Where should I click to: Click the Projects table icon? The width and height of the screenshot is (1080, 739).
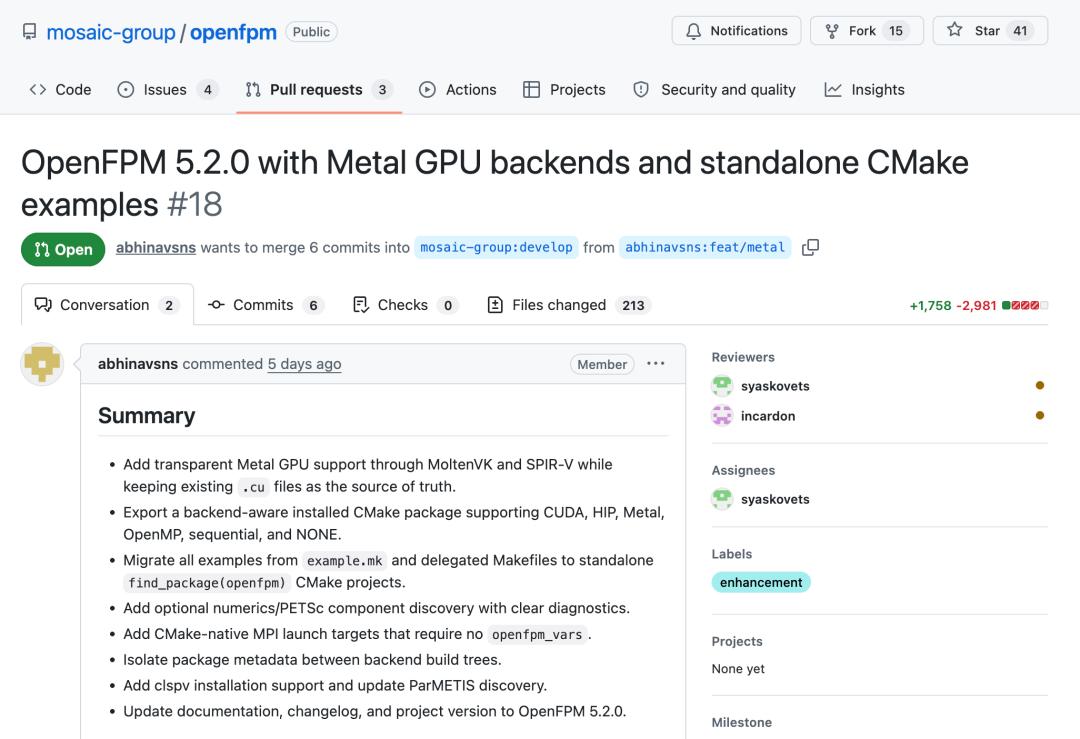[531, 90]
